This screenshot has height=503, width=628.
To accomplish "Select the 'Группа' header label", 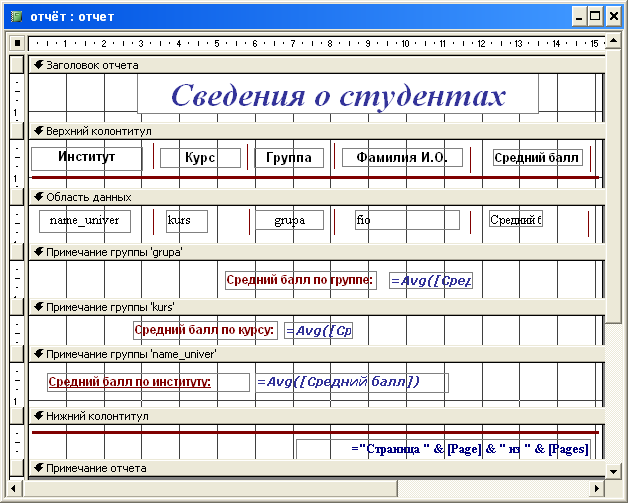I will pos(289,158).
